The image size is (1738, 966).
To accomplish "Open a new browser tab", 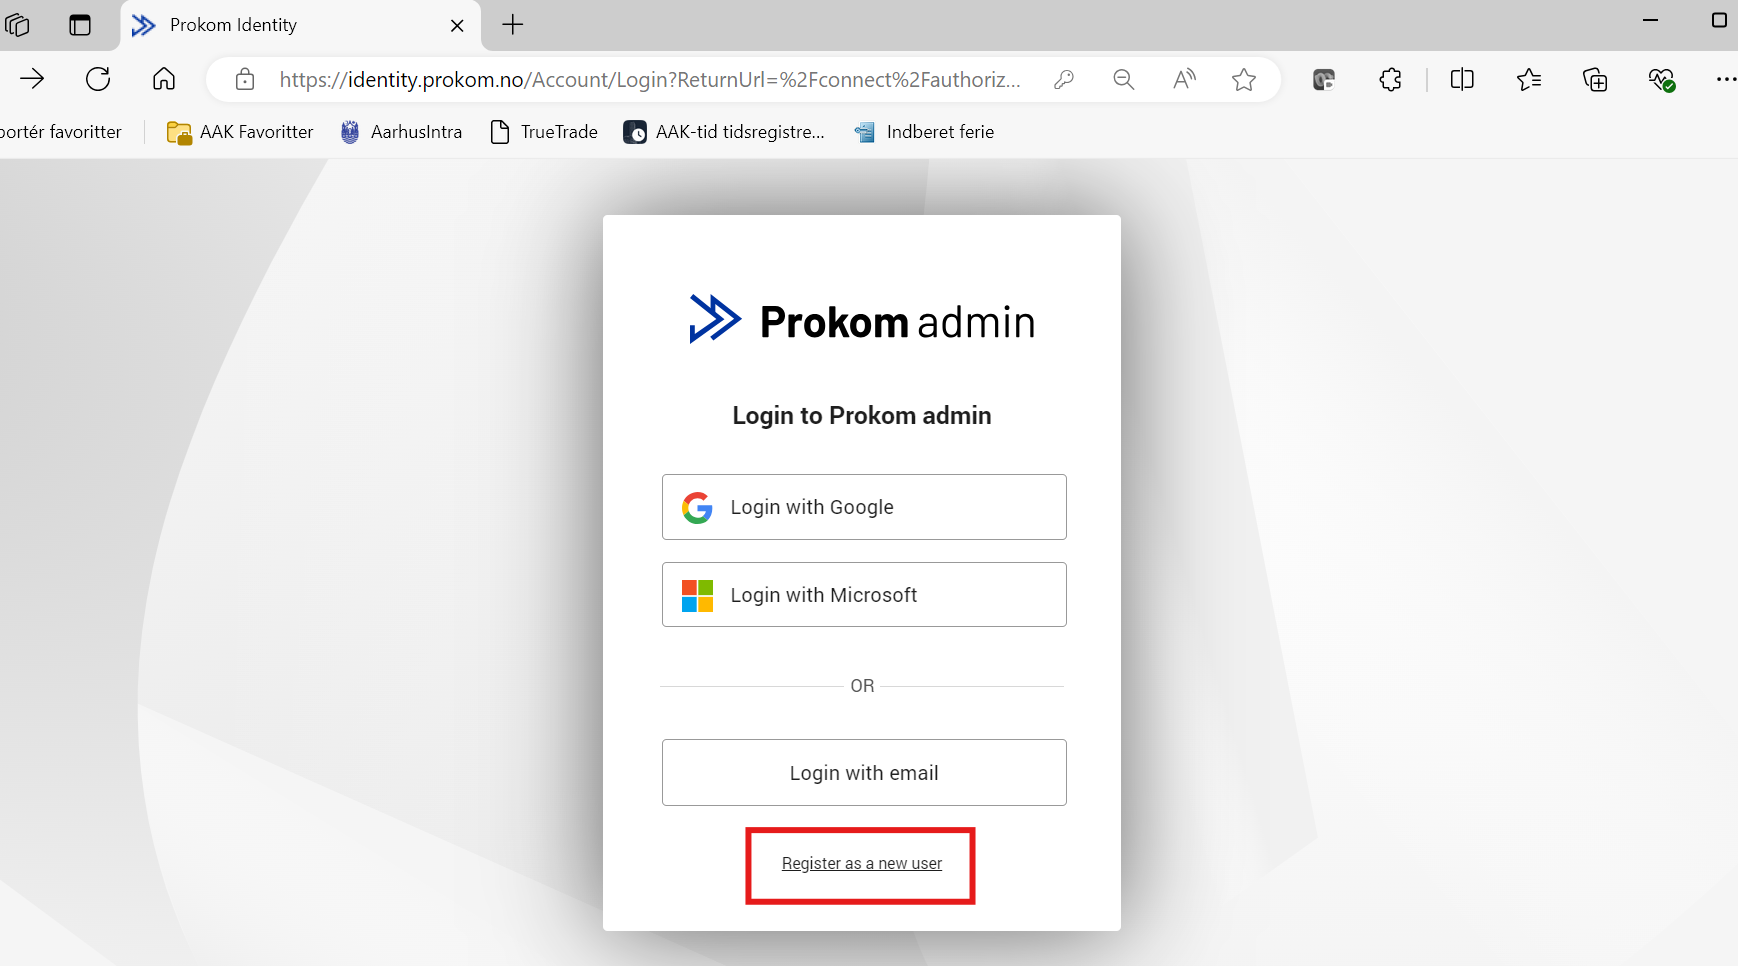I will pos(513,25).
